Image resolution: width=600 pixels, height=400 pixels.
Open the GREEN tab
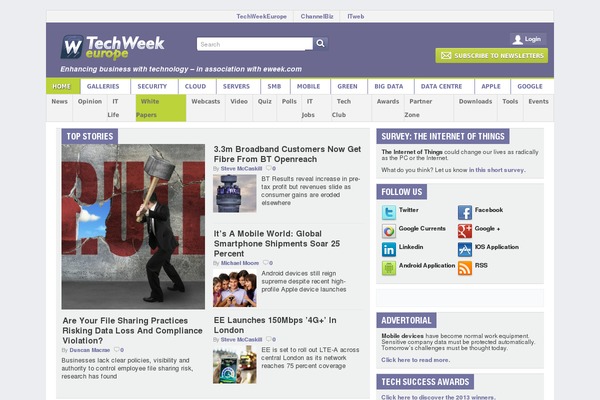point(347,86)
